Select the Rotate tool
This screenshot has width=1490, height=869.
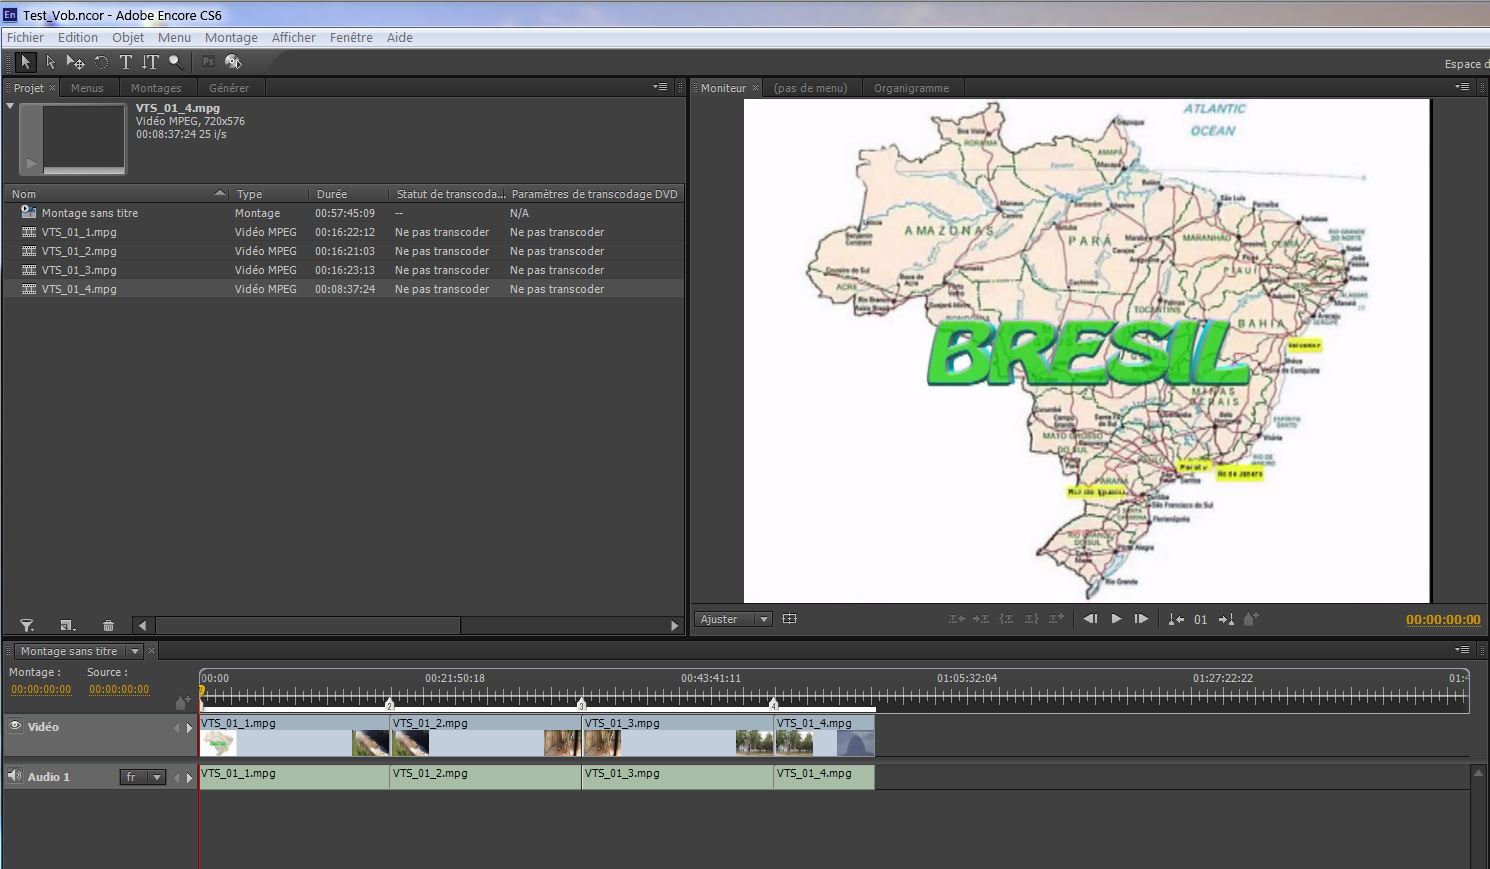[101, 62]
